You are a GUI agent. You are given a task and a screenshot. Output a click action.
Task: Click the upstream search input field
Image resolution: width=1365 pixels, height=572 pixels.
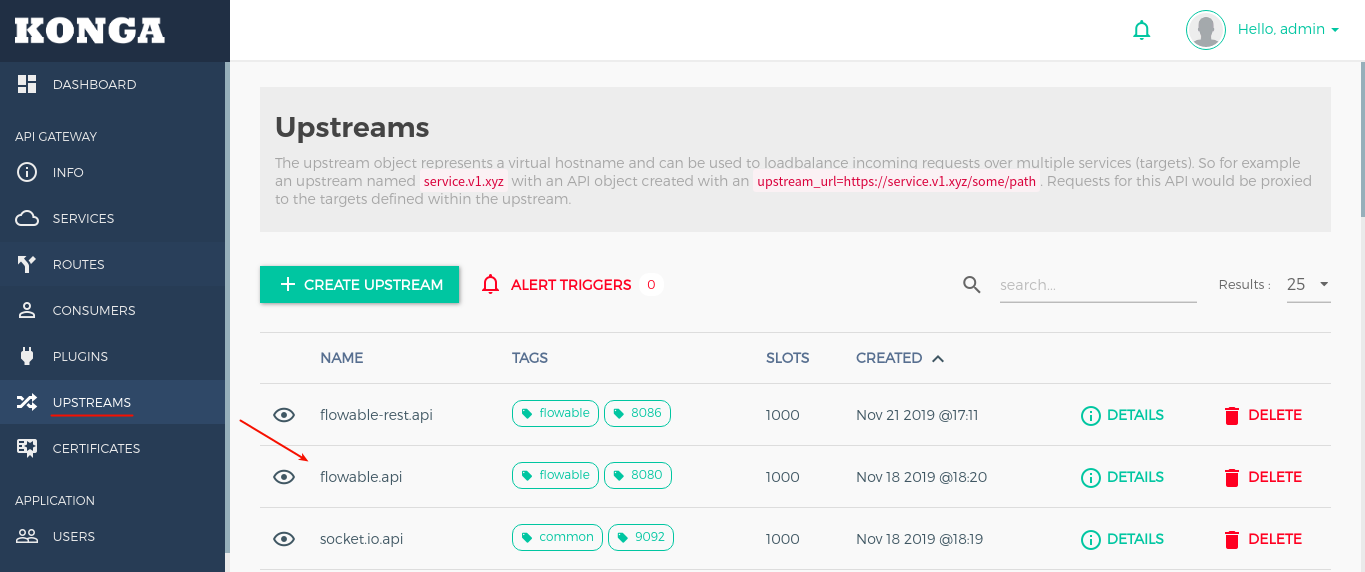point(1097,285)
